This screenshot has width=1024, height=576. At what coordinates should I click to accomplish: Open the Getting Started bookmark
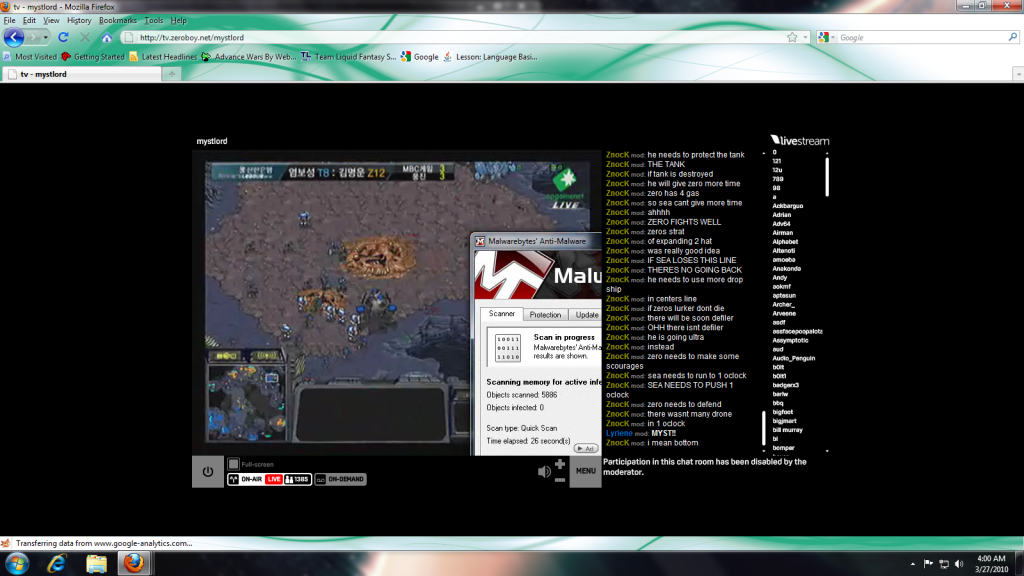pos(93,57)
